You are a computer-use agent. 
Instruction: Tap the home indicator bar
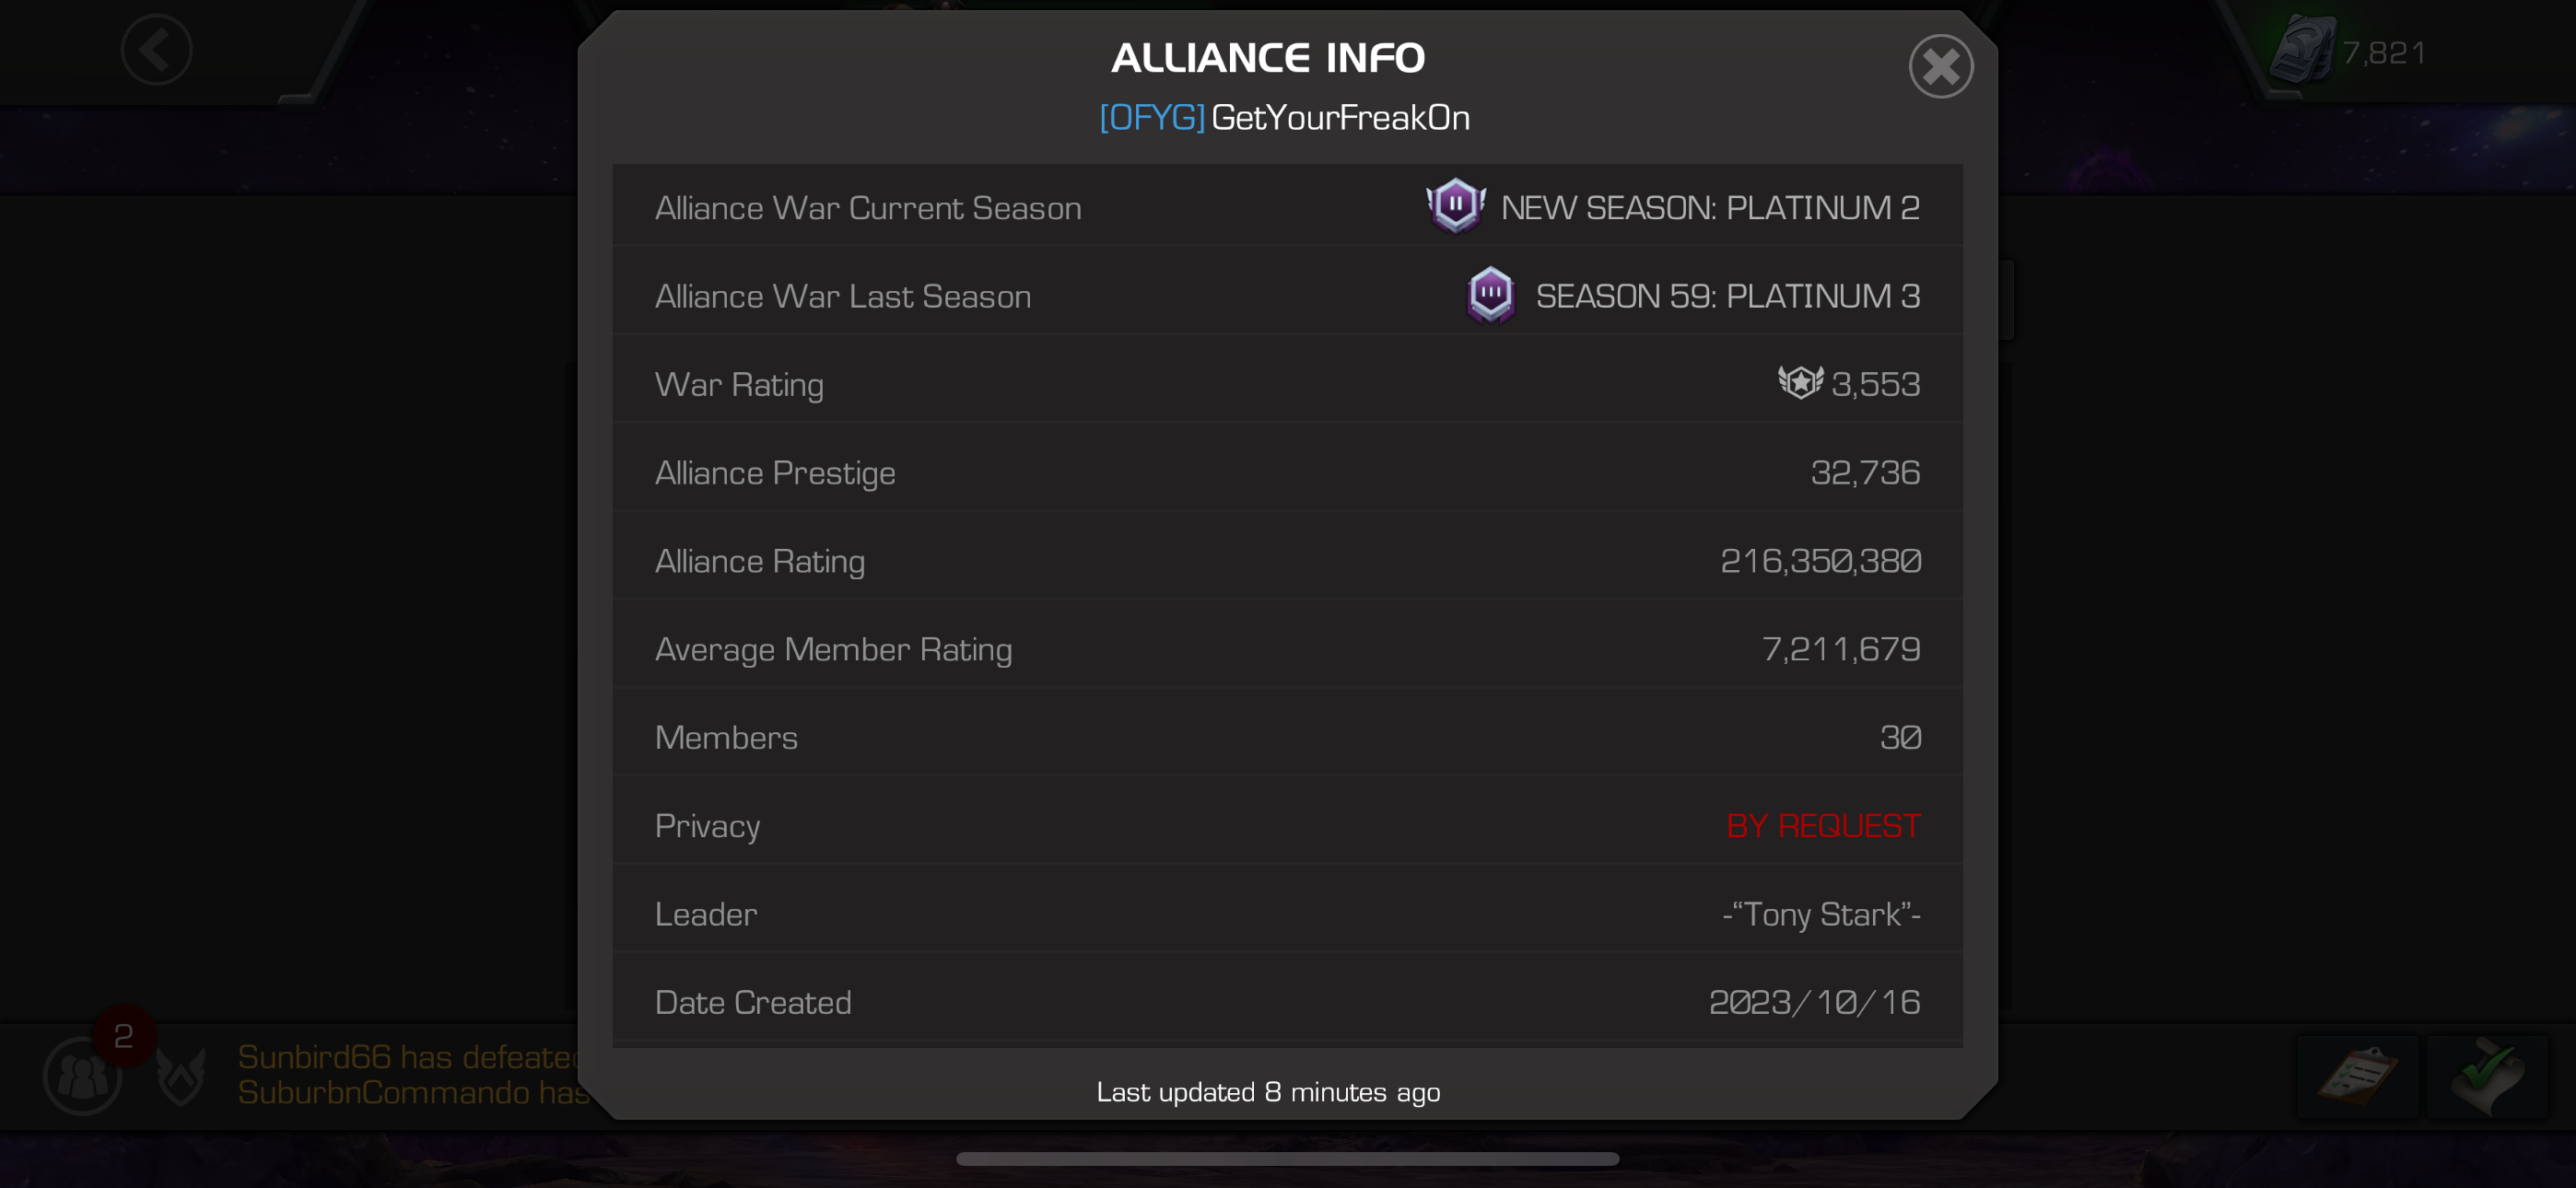[x=1287, y=1159]
